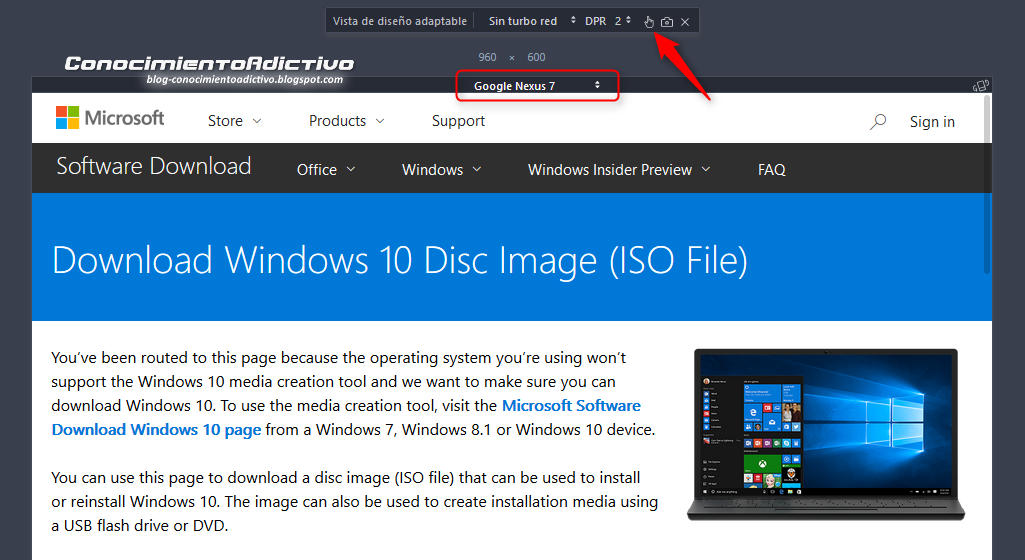Click the Windows 10 laptop image
The image size is (1025, 560).
pos(826,435)
